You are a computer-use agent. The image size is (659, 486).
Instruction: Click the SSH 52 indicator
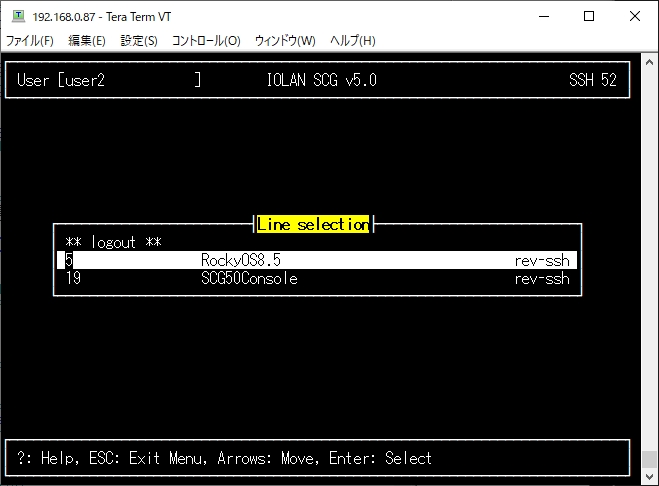click(593, 80)
